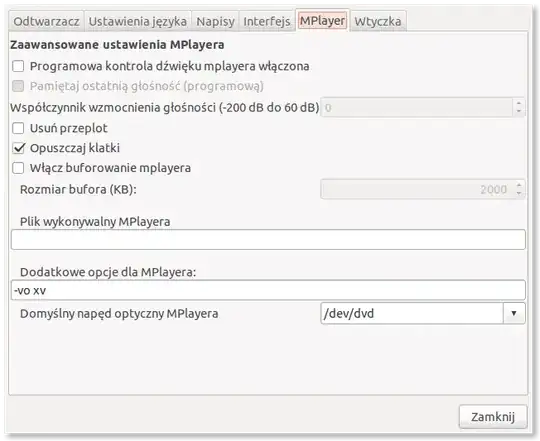The width and height of the screenshot is (540, 441).
Task: Click the Zamknij button
Action: click(493, 417)
